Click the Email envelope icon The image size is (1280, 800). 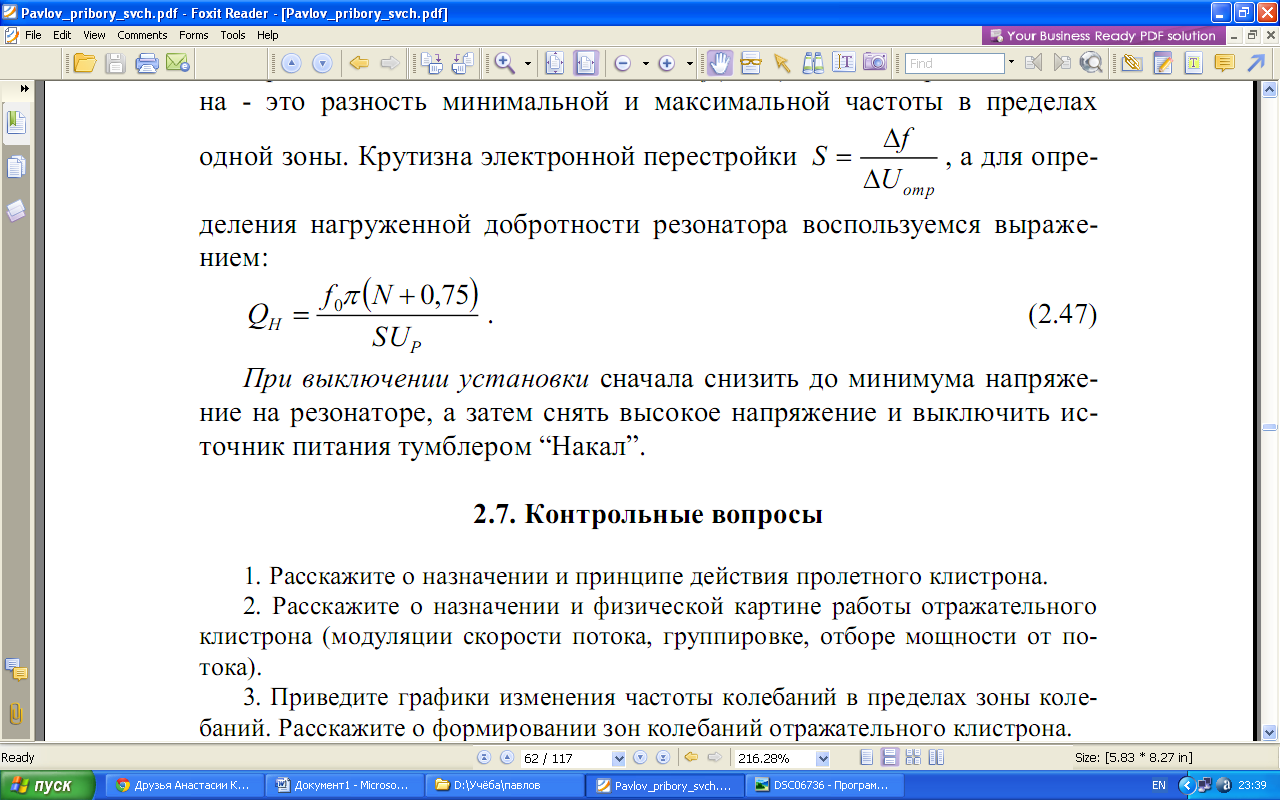[178, 63]
